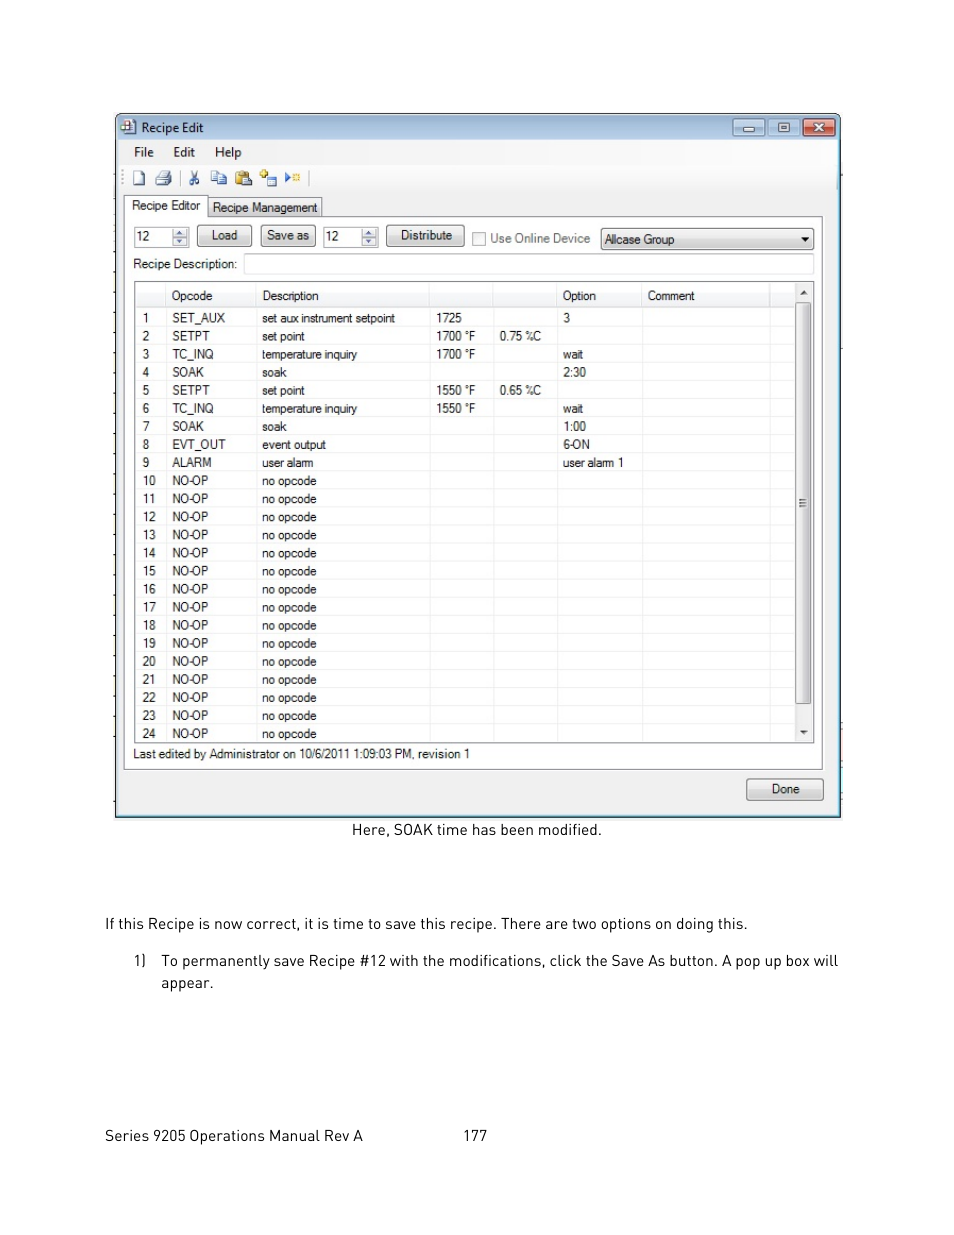The height and width of the screenshot is (1235, 954).
Task: Select the TC_INQ opcode in row 3
Action: pos(193,354)
